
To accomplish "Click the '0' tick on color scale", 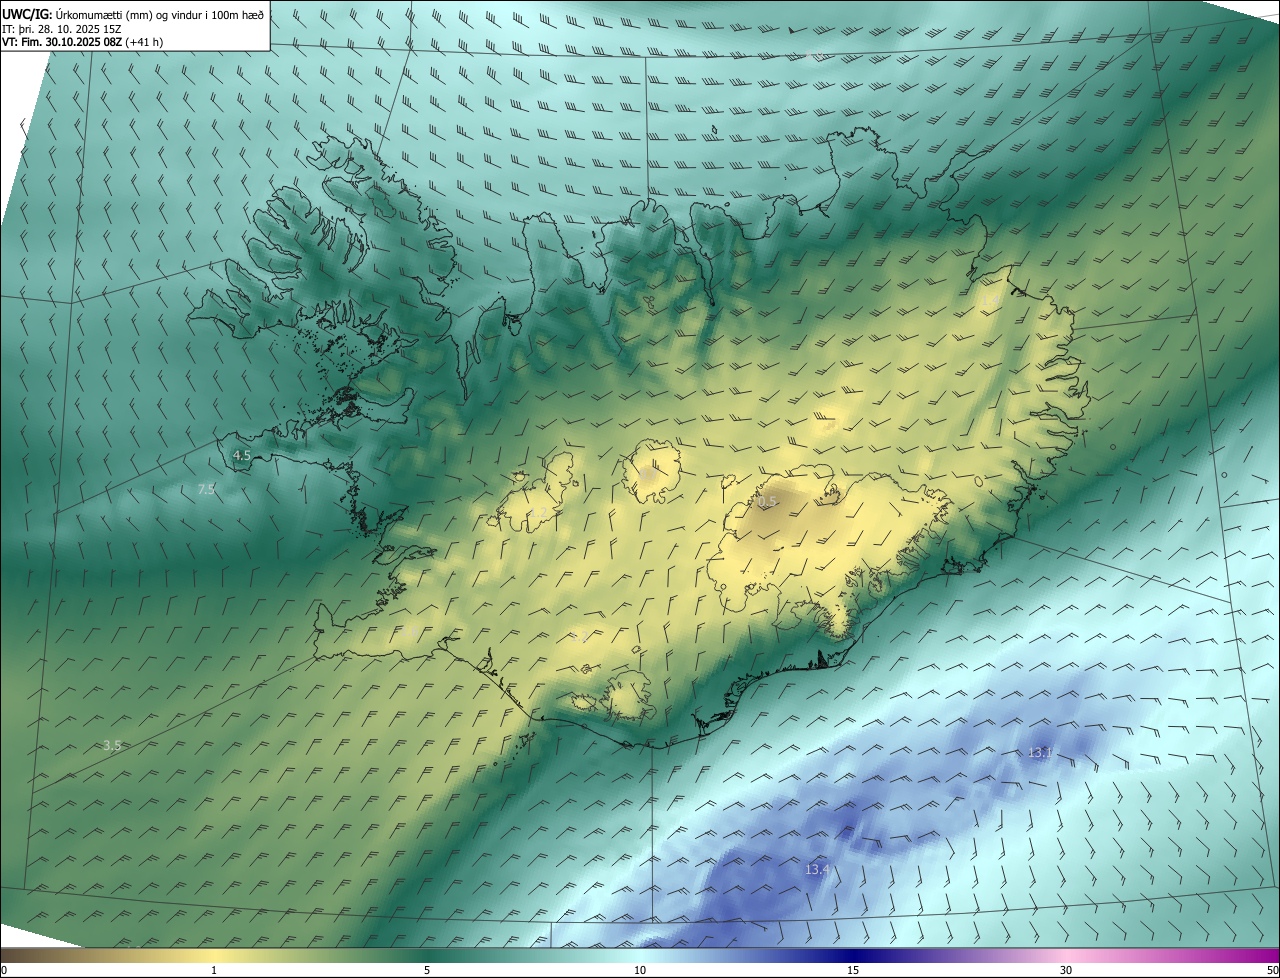I will (4, 970).
